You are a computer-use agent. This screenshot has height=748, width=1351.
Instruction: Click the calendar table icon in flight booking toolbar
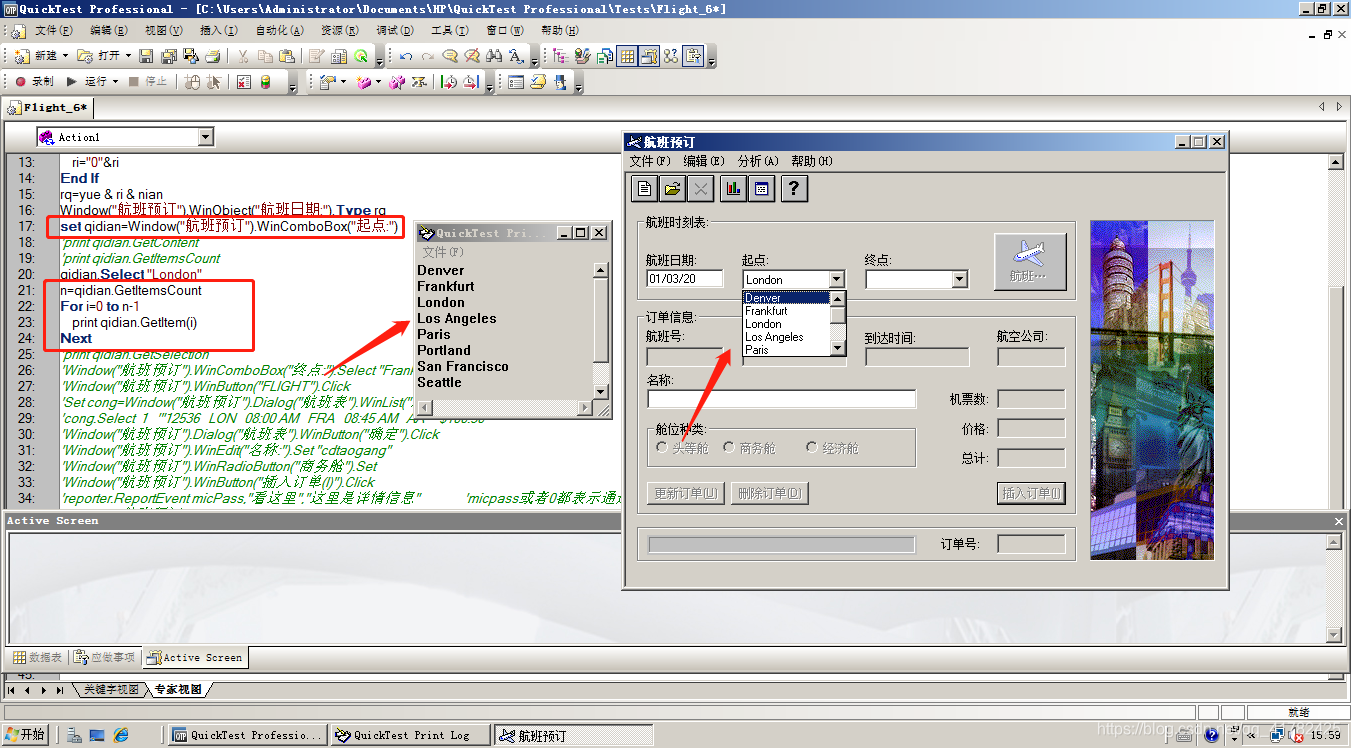[762, 188]
